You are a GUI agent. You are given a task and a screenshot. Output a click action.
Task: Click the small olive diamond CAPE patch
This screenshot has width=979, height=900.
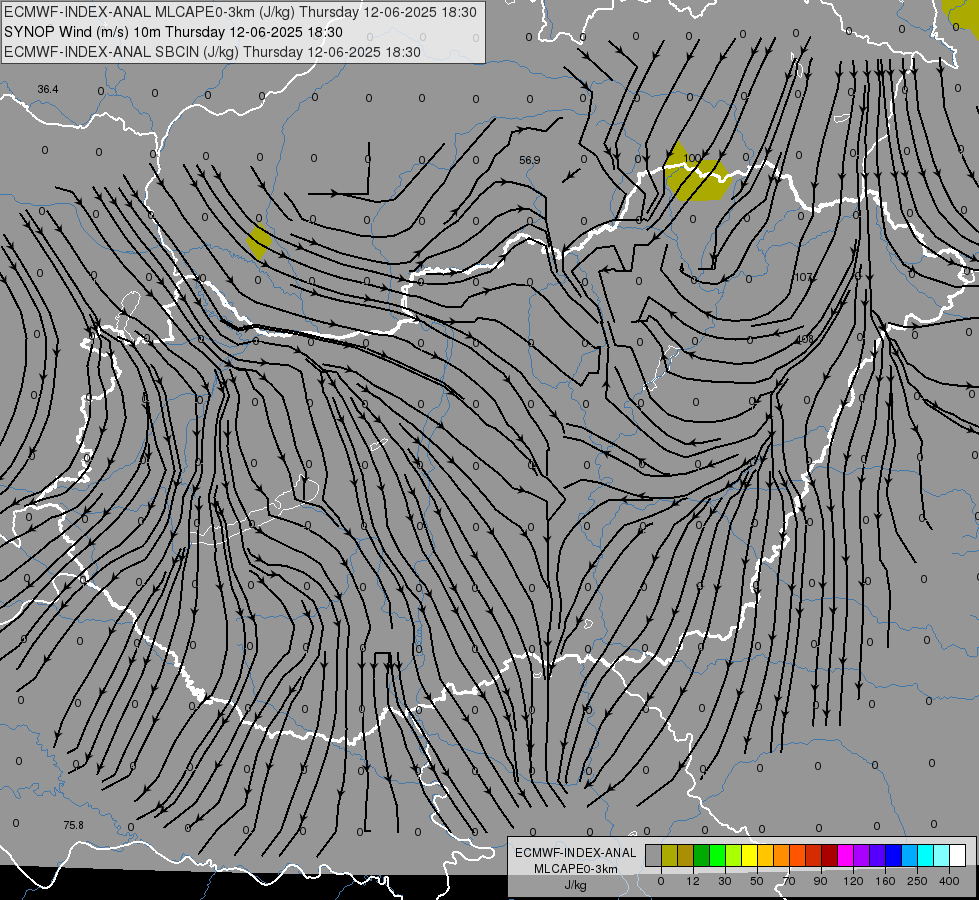[259, 241]
